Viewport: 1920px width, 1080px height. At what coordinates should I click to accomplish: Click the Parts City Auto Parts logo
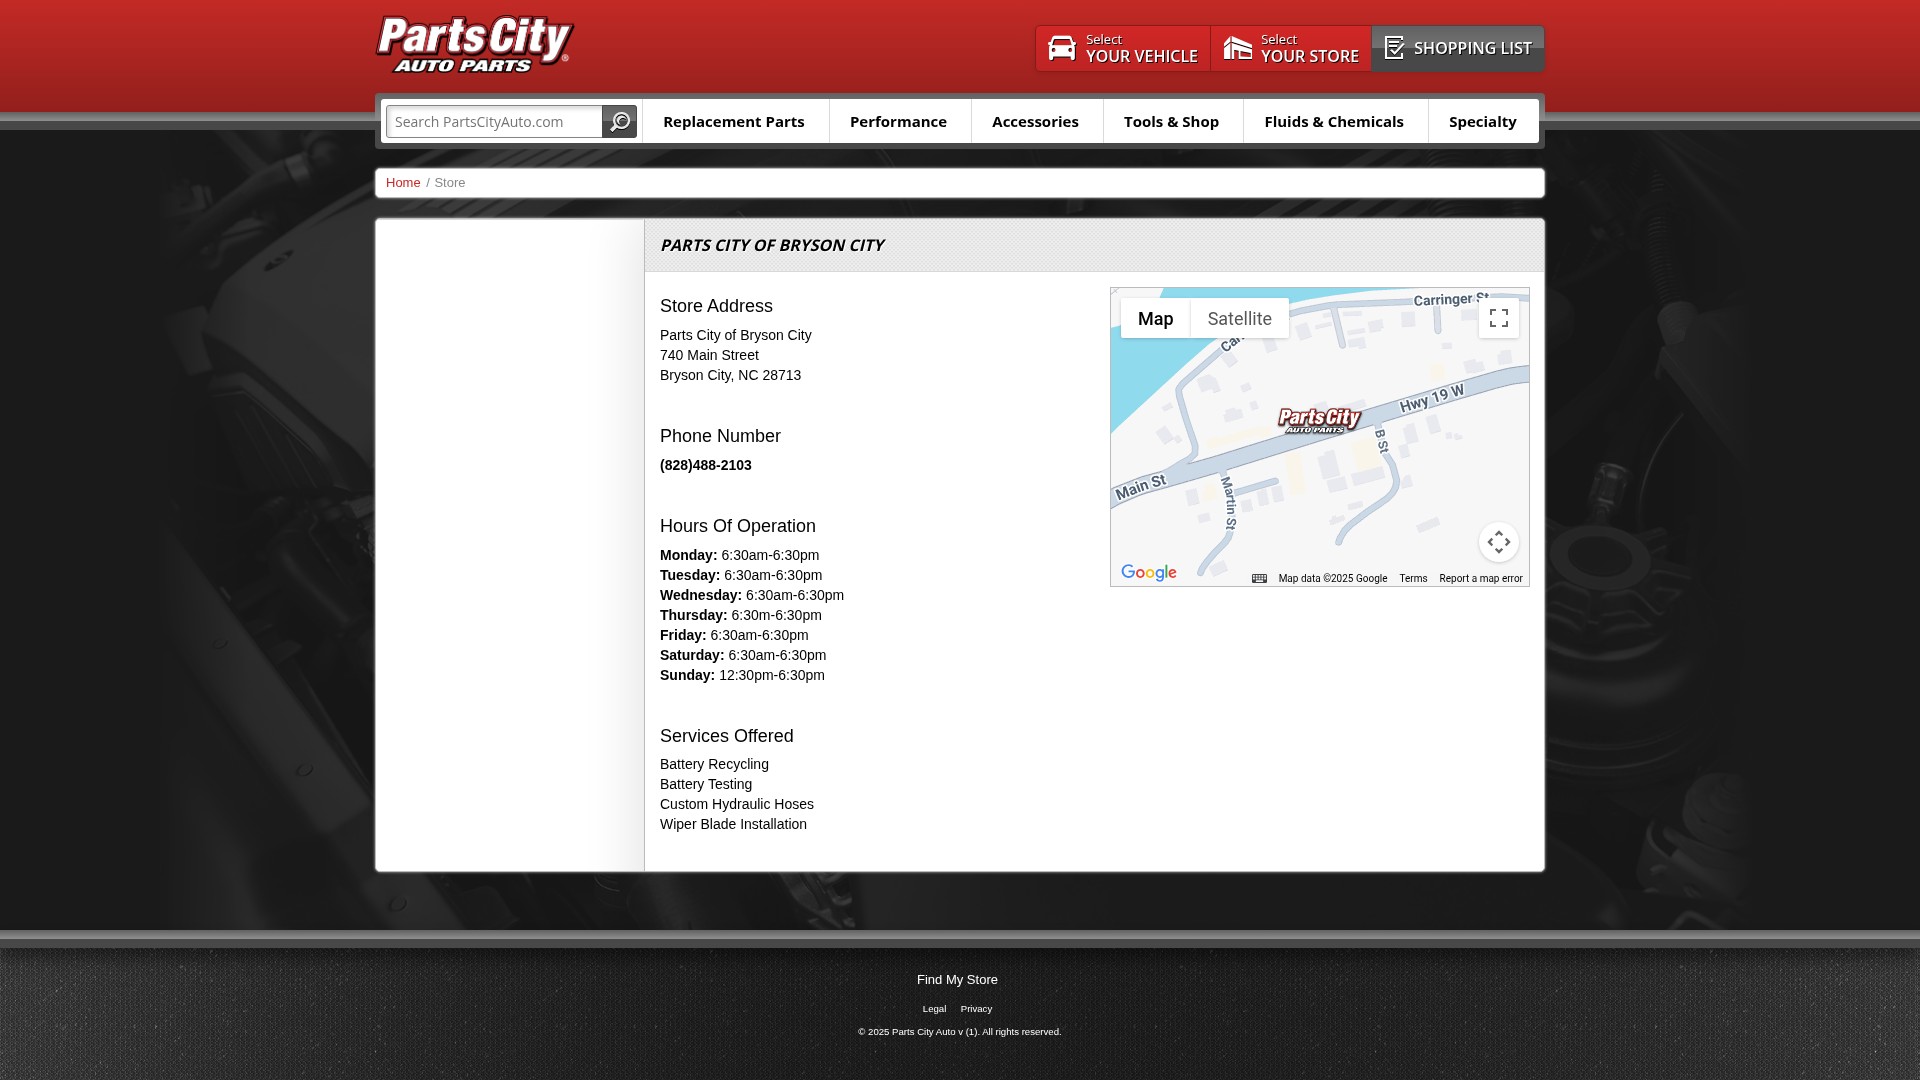pos(475,45)
